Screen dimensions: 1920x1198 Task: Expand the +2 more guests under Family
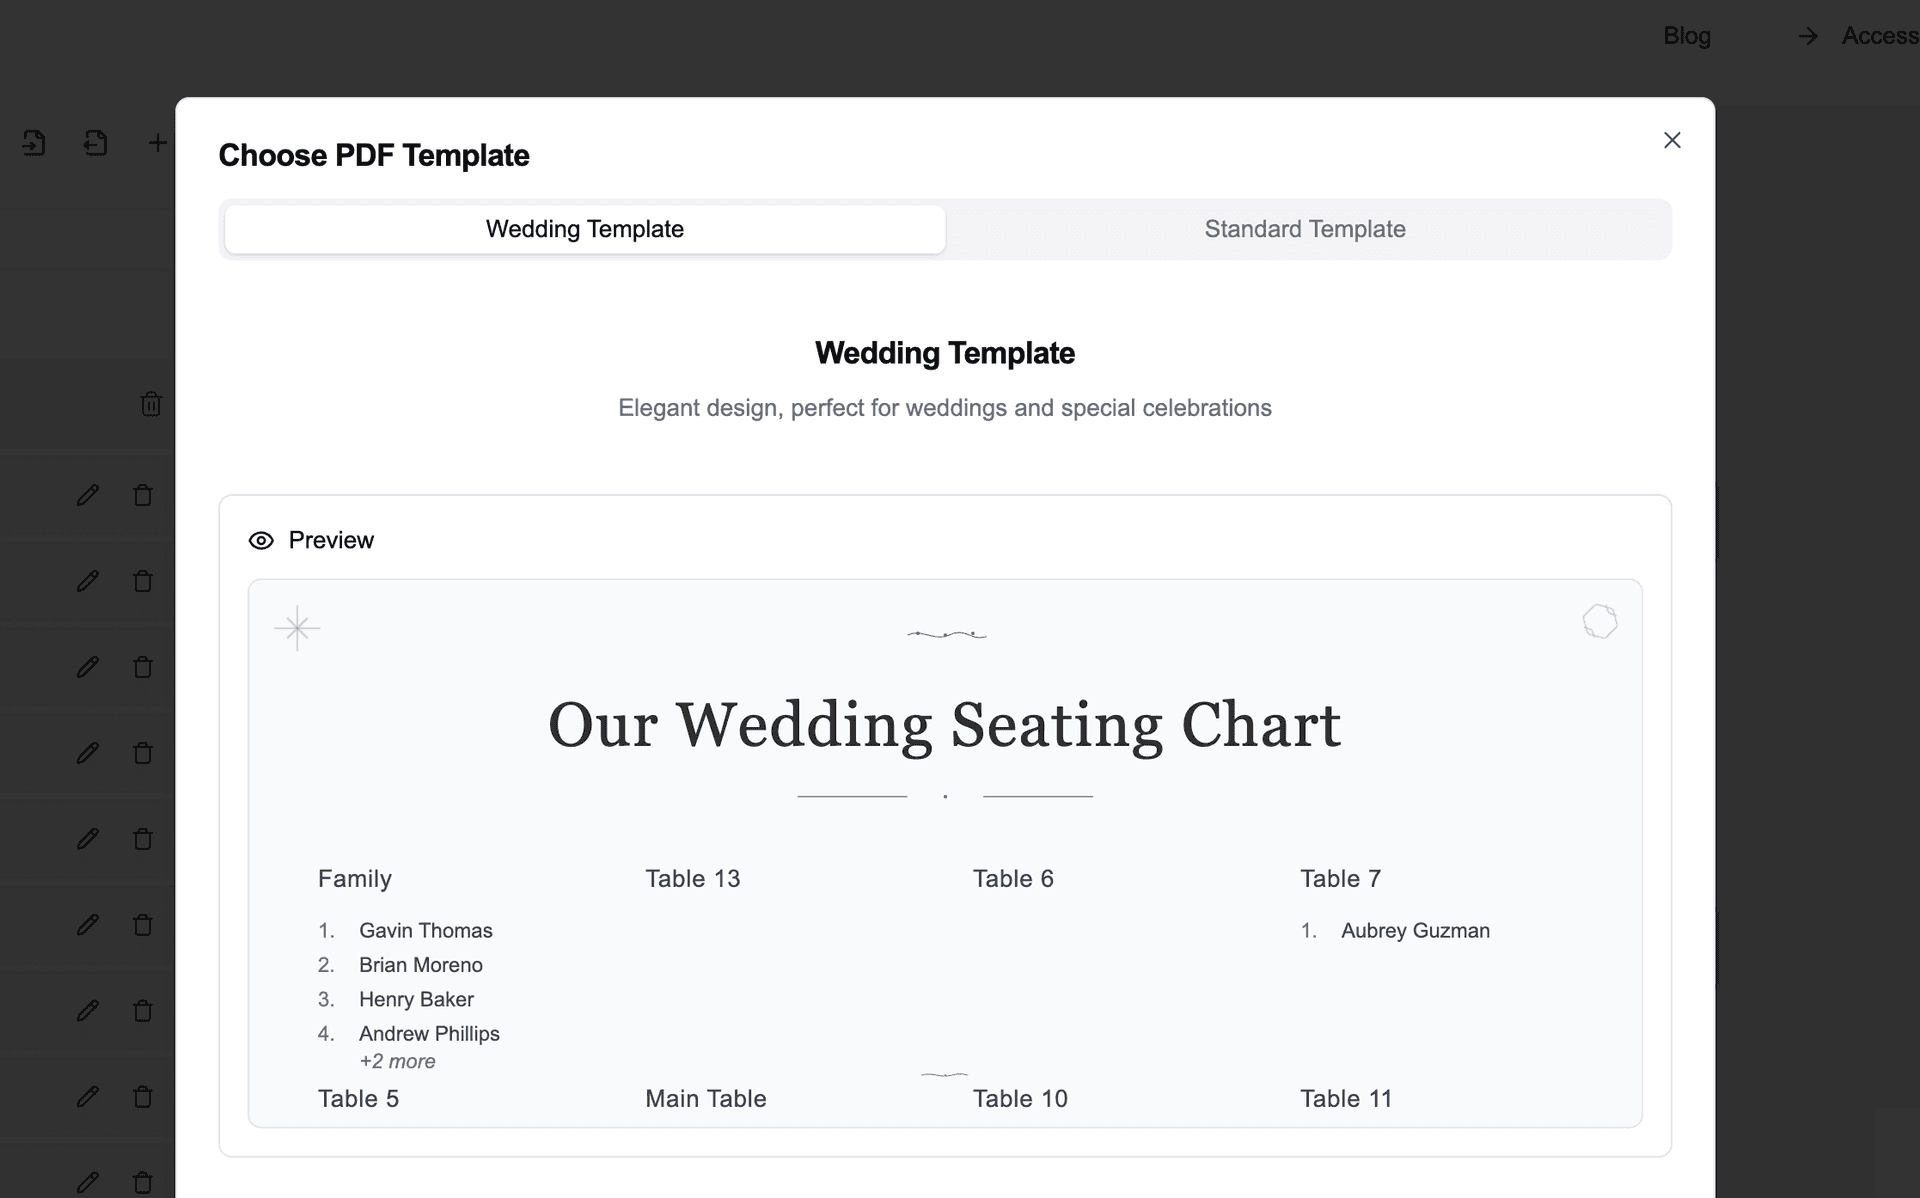[397, 1061]
